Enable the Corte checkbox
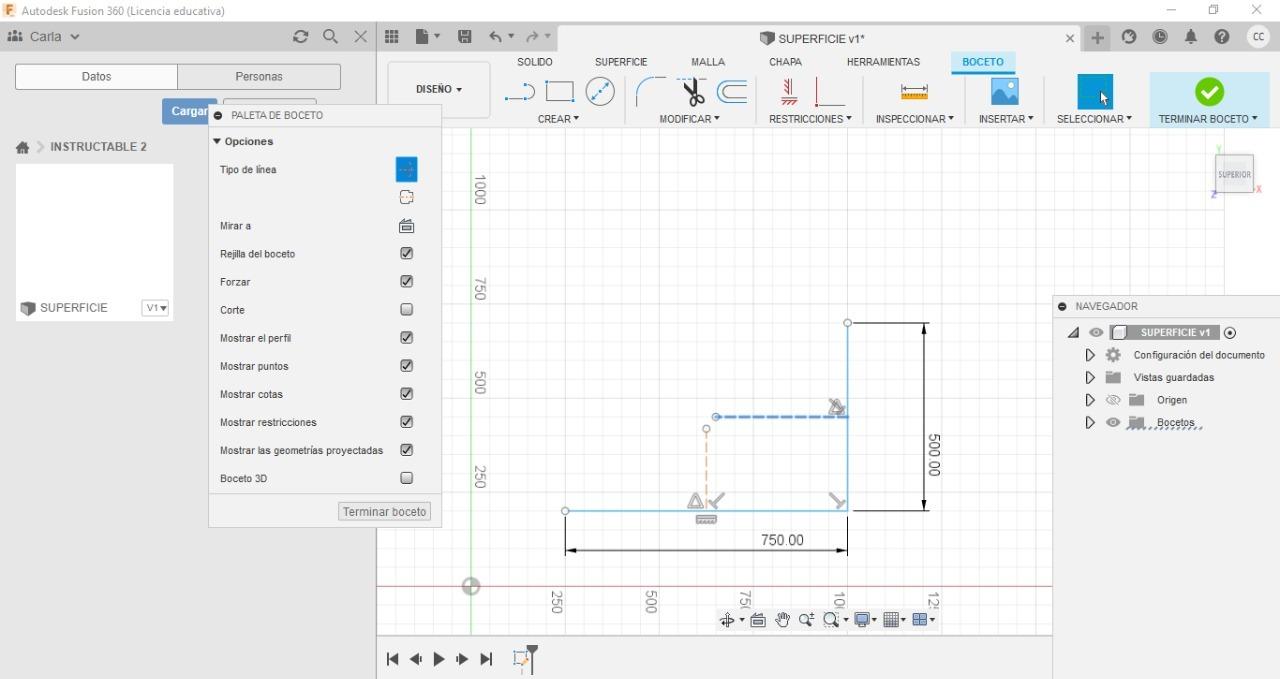The height and width of the screenshot is (679, 1280). coord(407,310)
